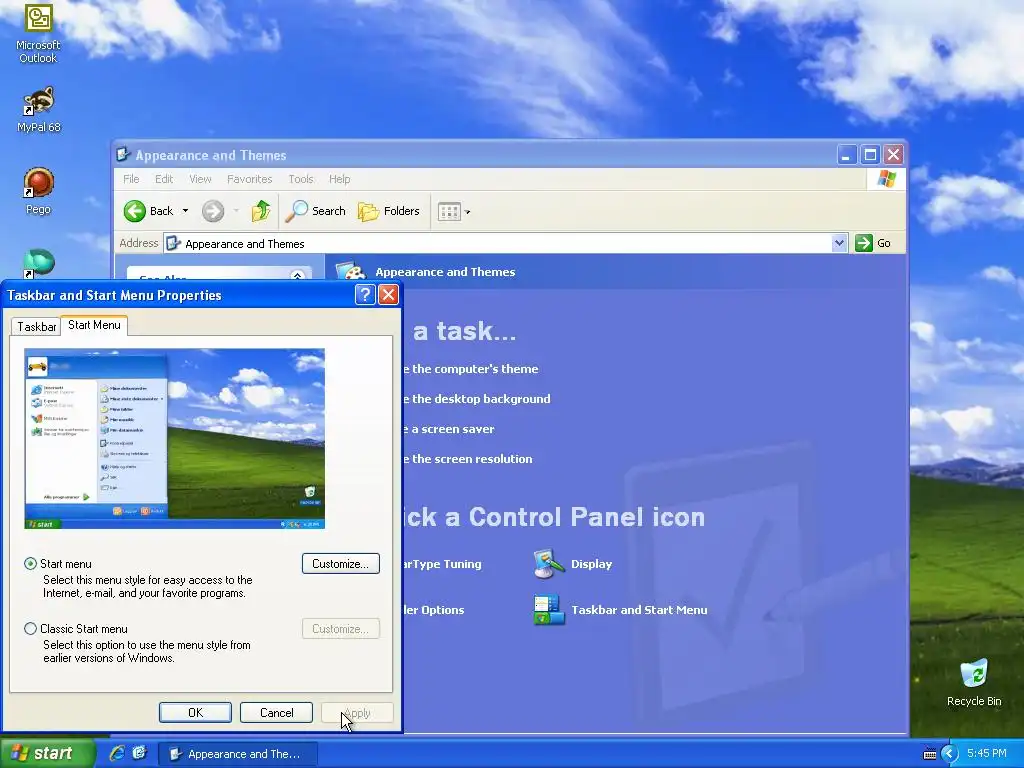The image size is (1024, 768).
Task: Open the Display control panel icon
Action: [573, 564]
